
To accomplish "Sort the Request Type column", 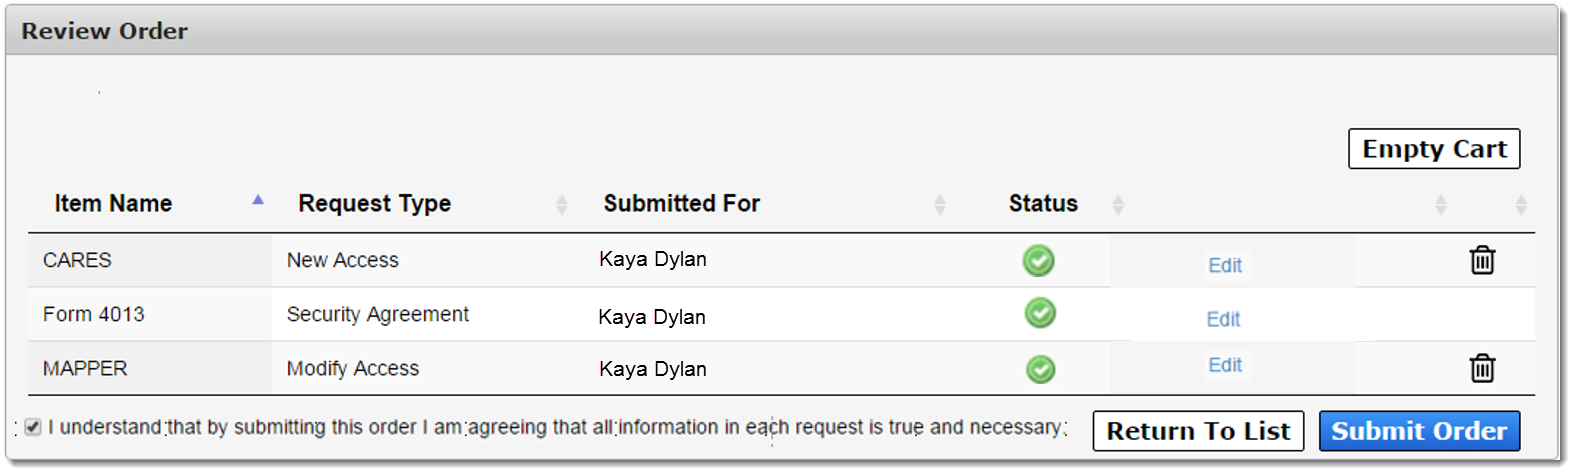I will click(x=561, y=205).
